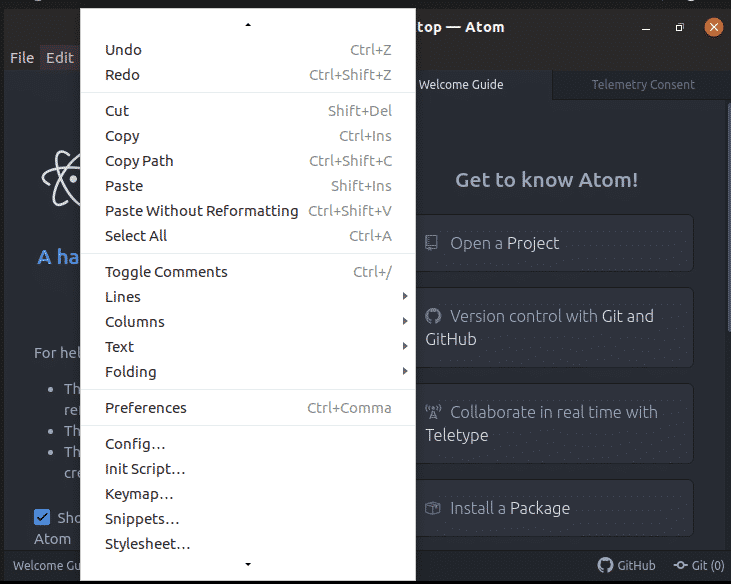Click the Welcome Guide pane scrollbar
Screen dimensions: 731x584
click(728, 218)
